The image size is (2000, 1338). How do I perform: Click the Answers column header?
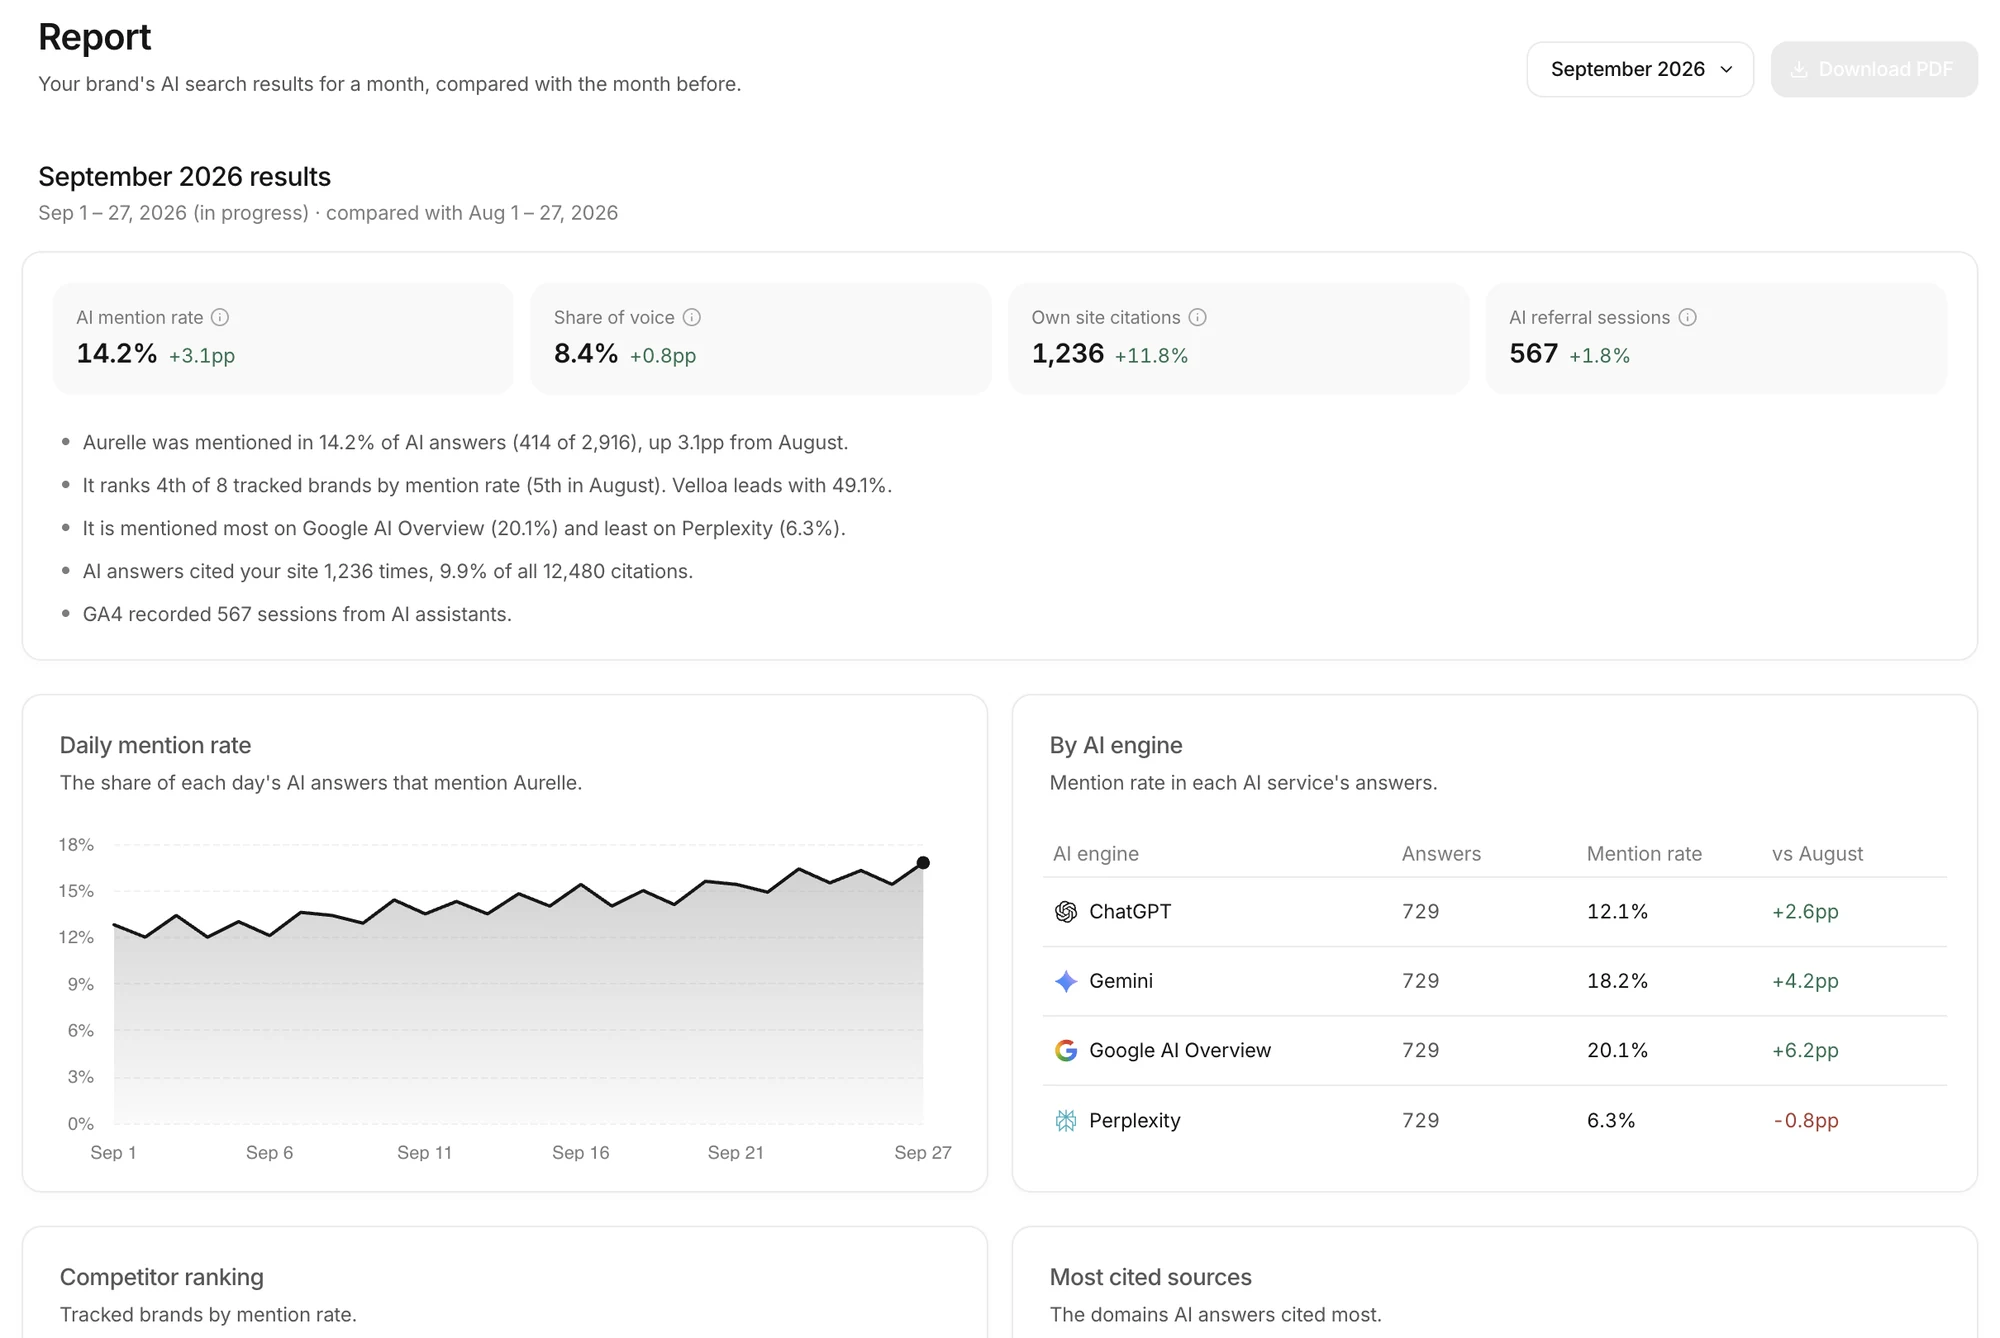pos(1441,853)
